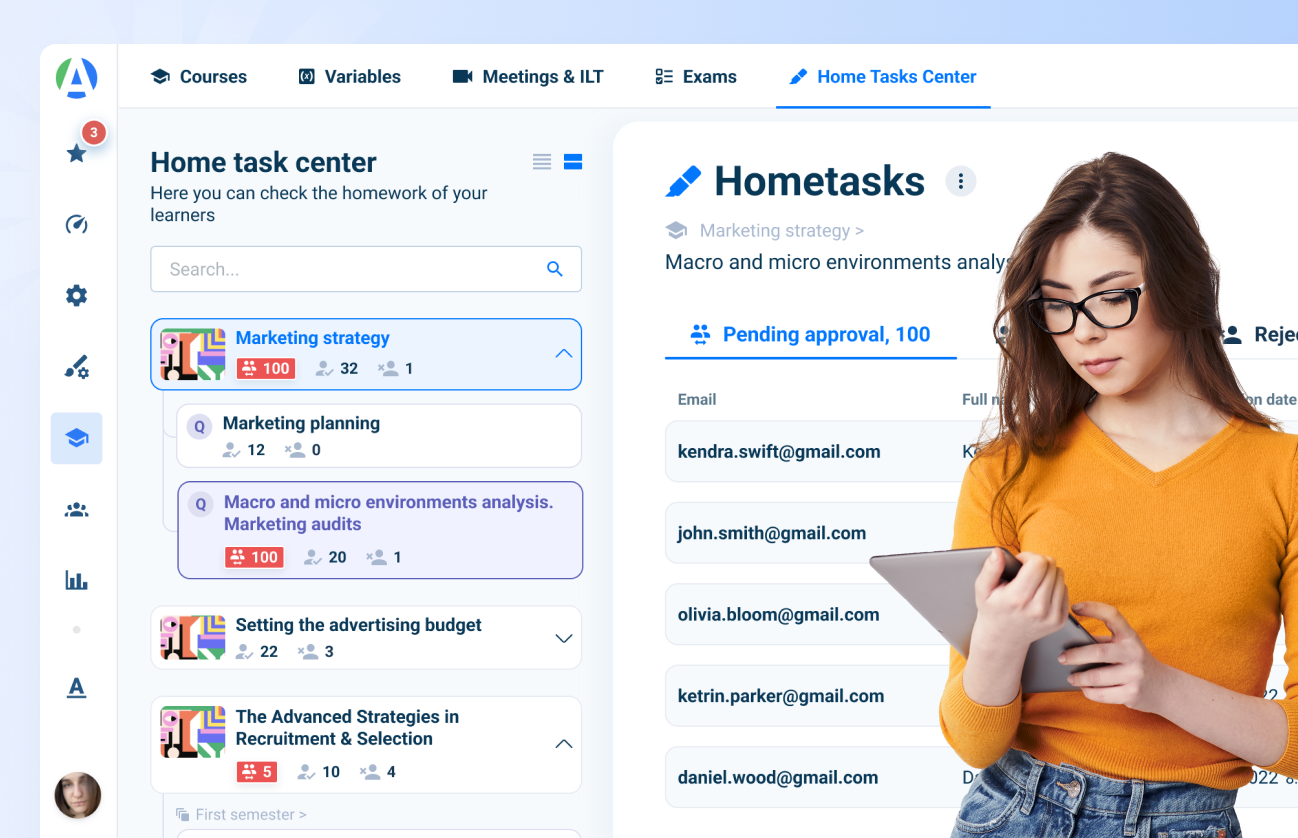The image size is (1298, 838).
Task: Open Settings via the gear icon
Action: 76,295
